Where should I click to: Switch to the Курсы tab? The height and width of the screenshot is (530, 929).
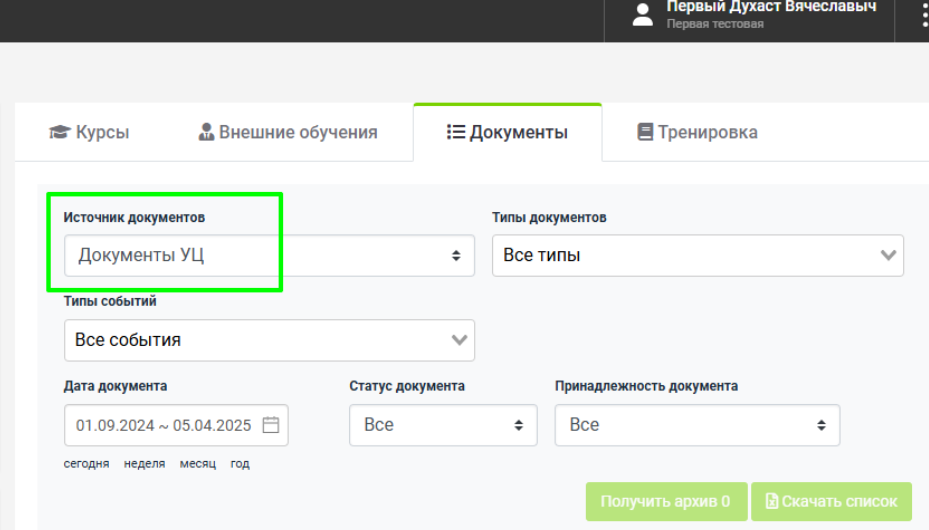89,131
